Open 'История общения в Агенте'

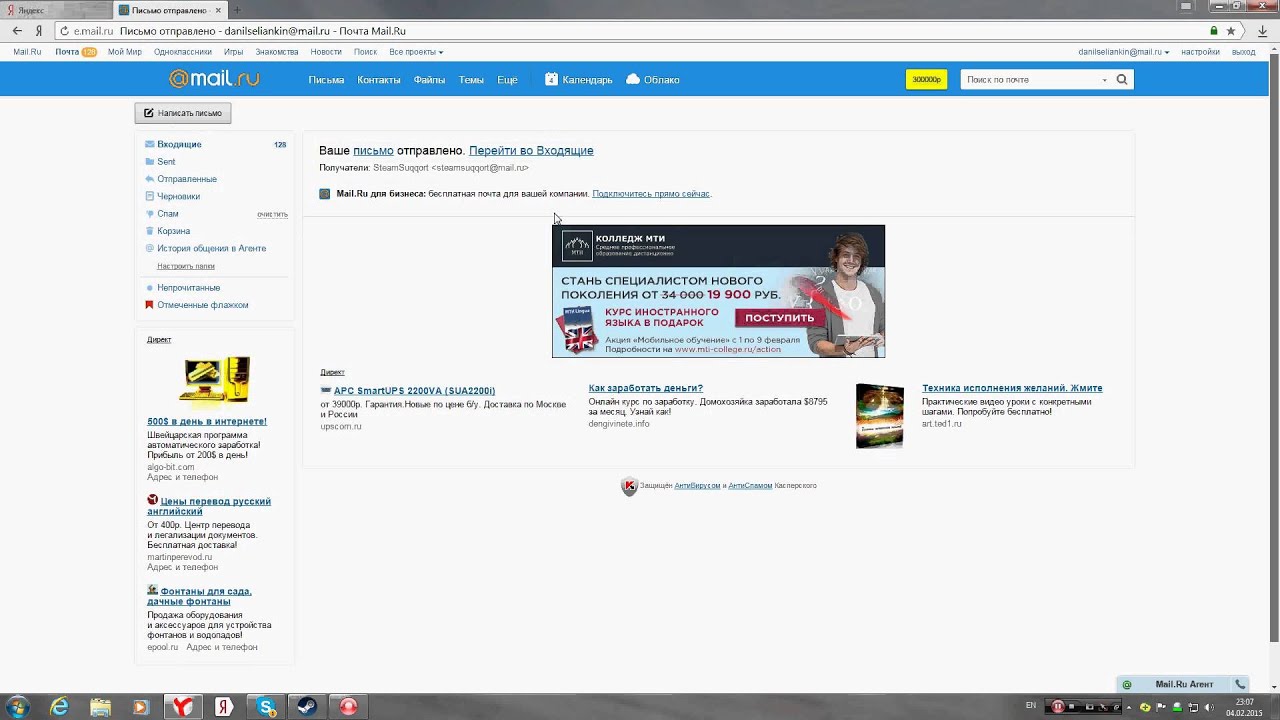click(211, 248)
